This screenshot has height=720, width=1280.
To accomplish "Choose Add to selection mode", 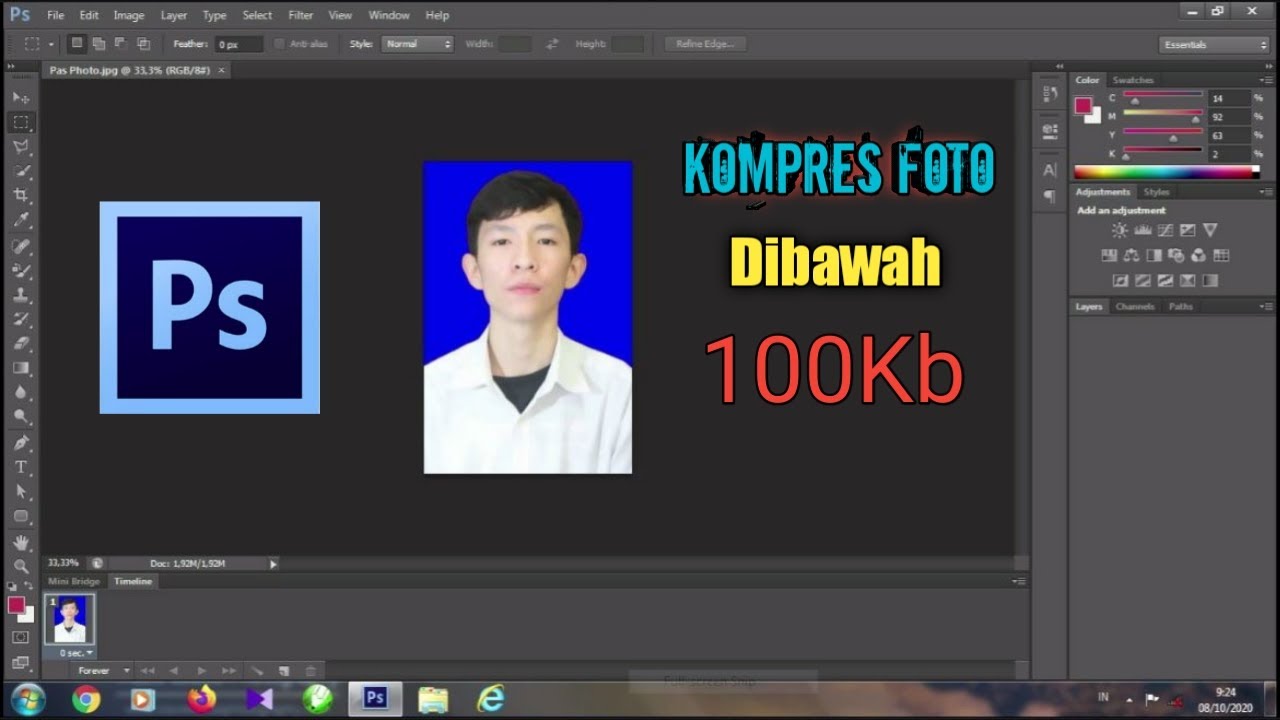I will click(x=99, y=44).
